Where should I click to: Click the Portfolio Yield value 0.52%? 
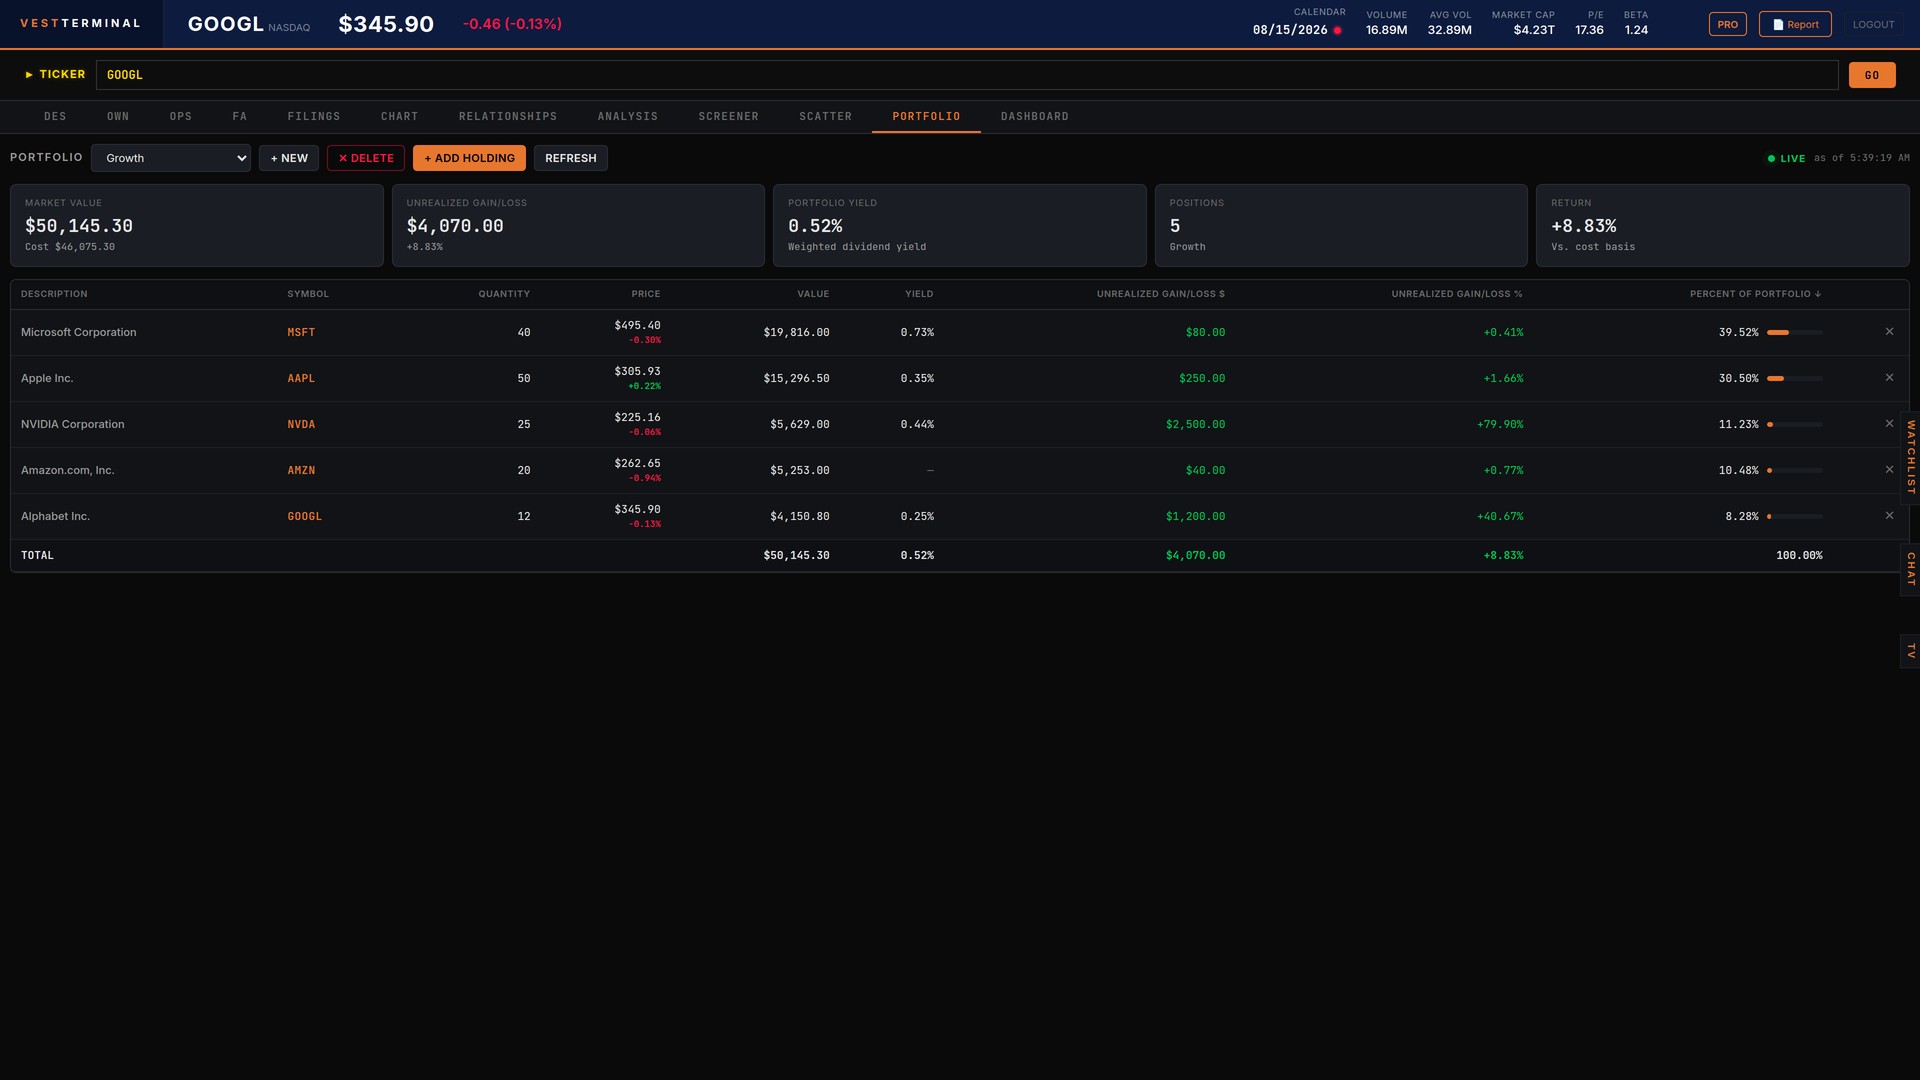tap(815, 226)
